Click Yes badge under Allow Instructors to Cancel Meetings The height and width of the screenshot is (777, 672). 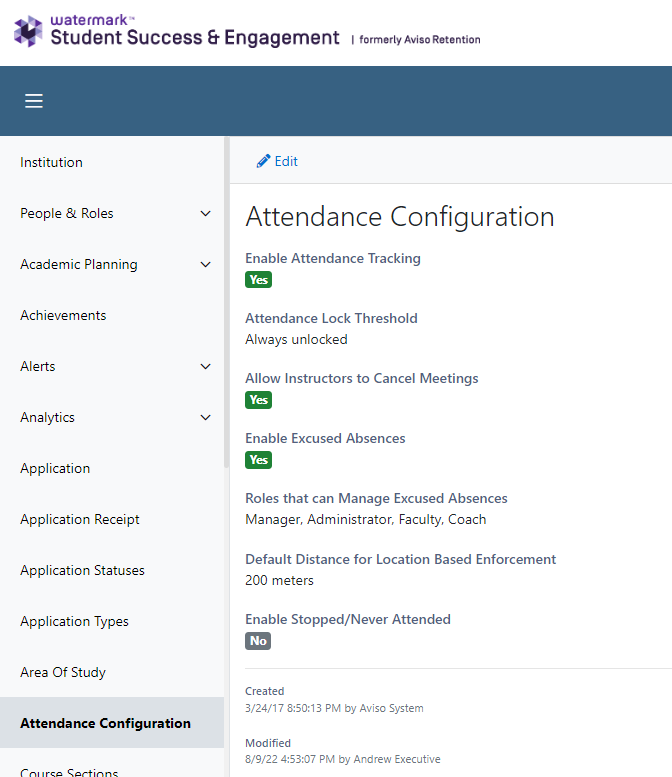click(258, 400)
